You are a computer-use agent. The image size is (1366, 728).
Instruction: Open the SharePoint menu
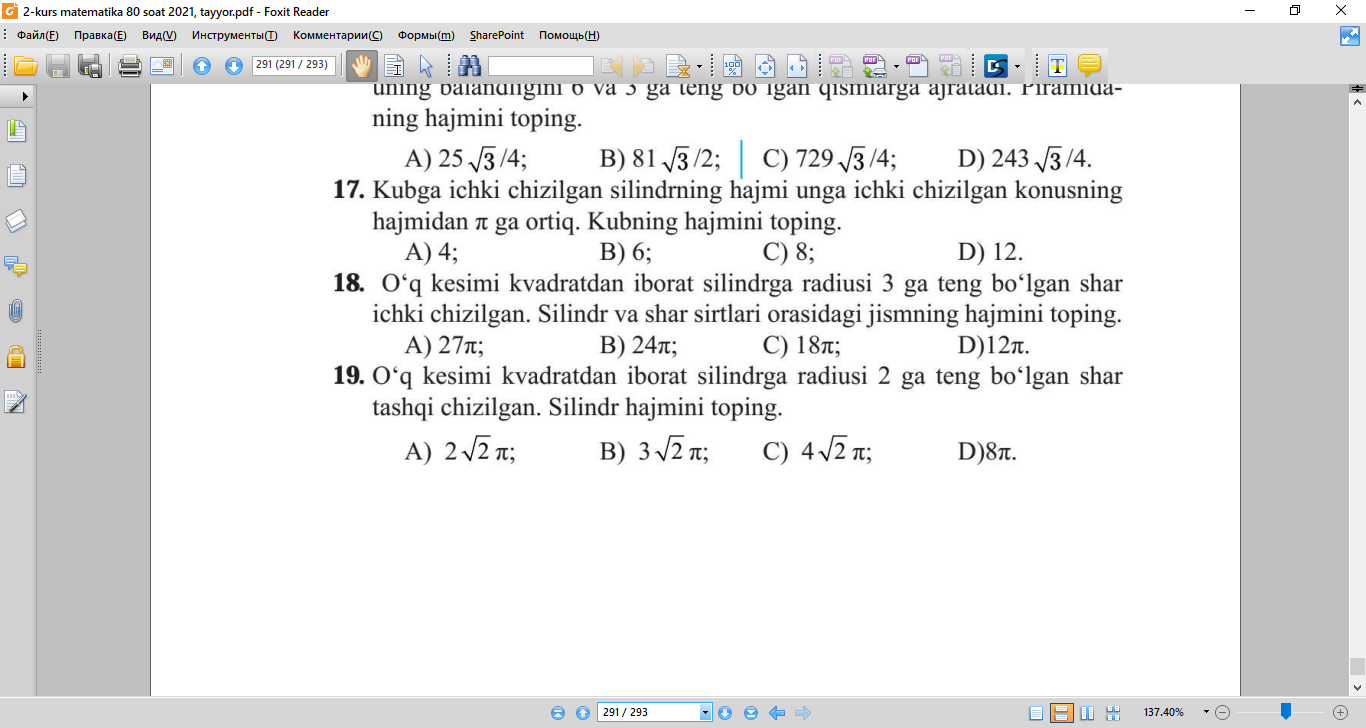pyautogui.click(x=497, y=35)
